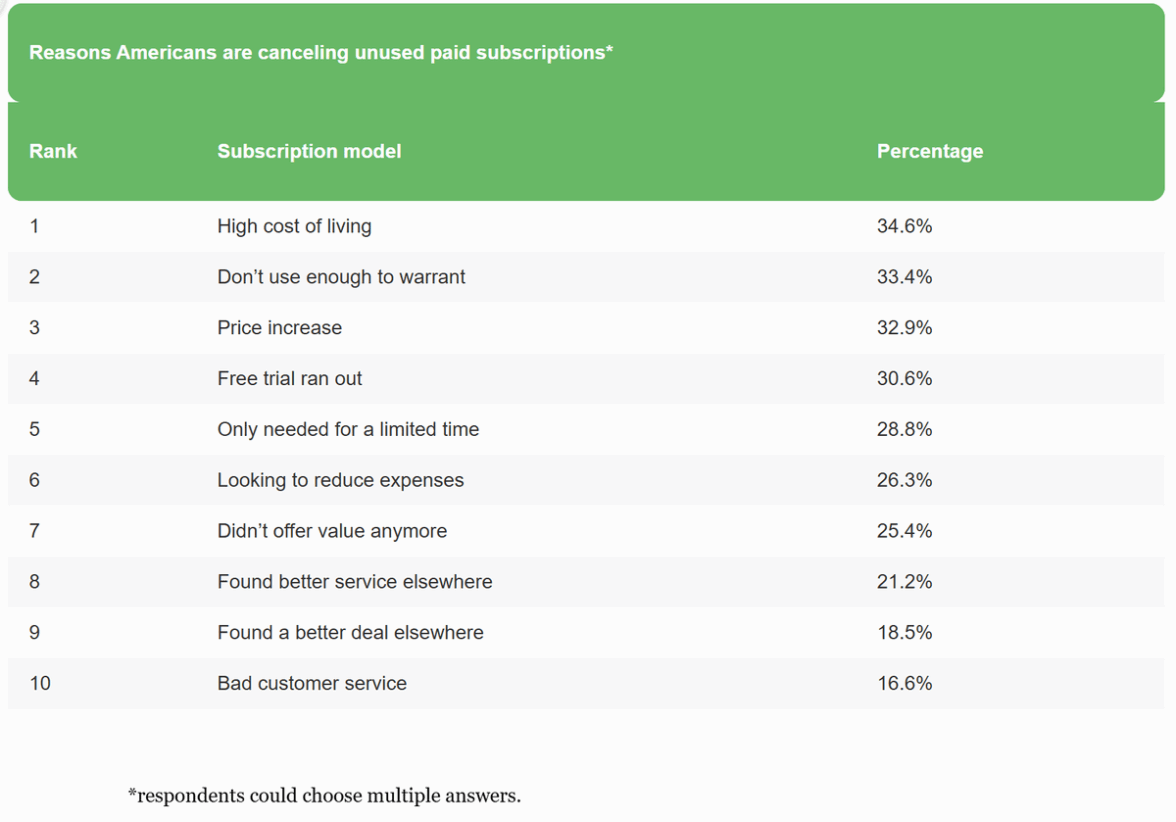Image resolution: width=1176 pixels, height=822 pixels.
Task: Click the Free trial ran out entry
Action: [x=289, y=379]
